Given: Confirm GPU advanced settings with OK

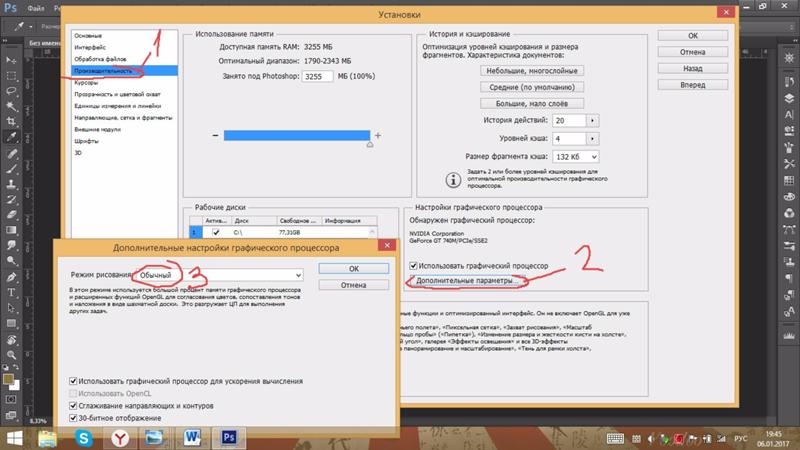Looking at the screenshot, I should [x=354, y=268].
